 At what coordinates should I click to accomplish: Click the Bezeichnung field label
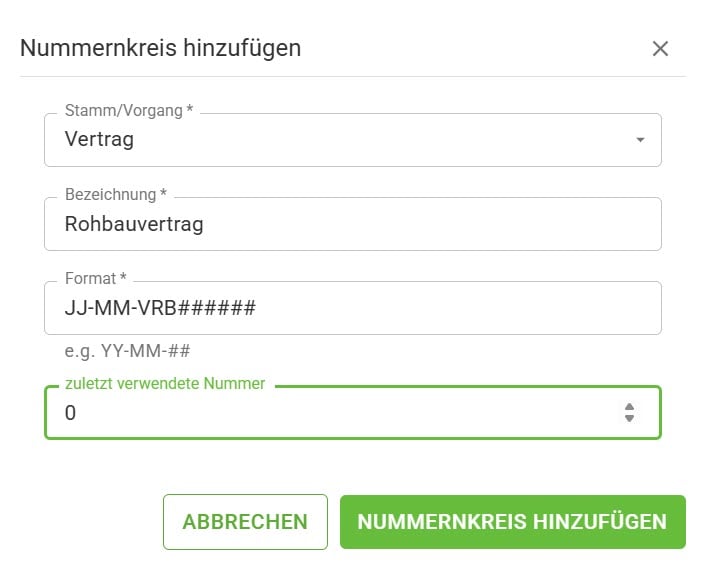pyautogui.click(x=115, y=194)
